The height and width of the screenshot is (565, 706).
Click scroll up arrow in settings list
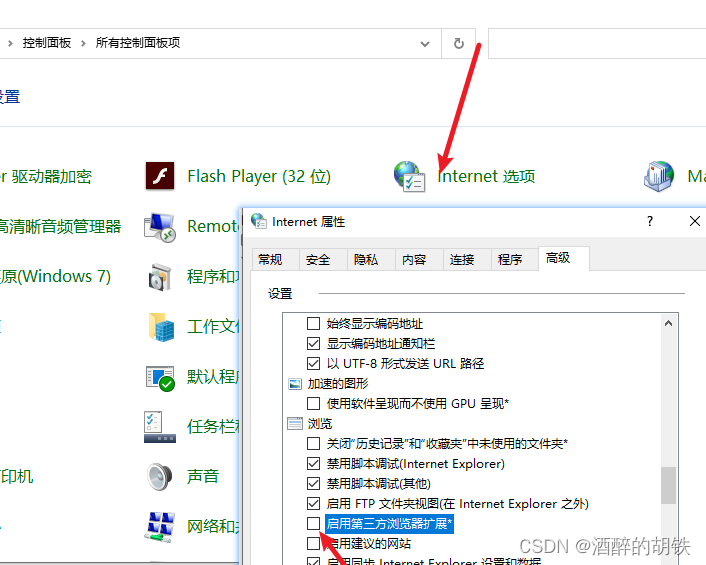pos(668,323)
